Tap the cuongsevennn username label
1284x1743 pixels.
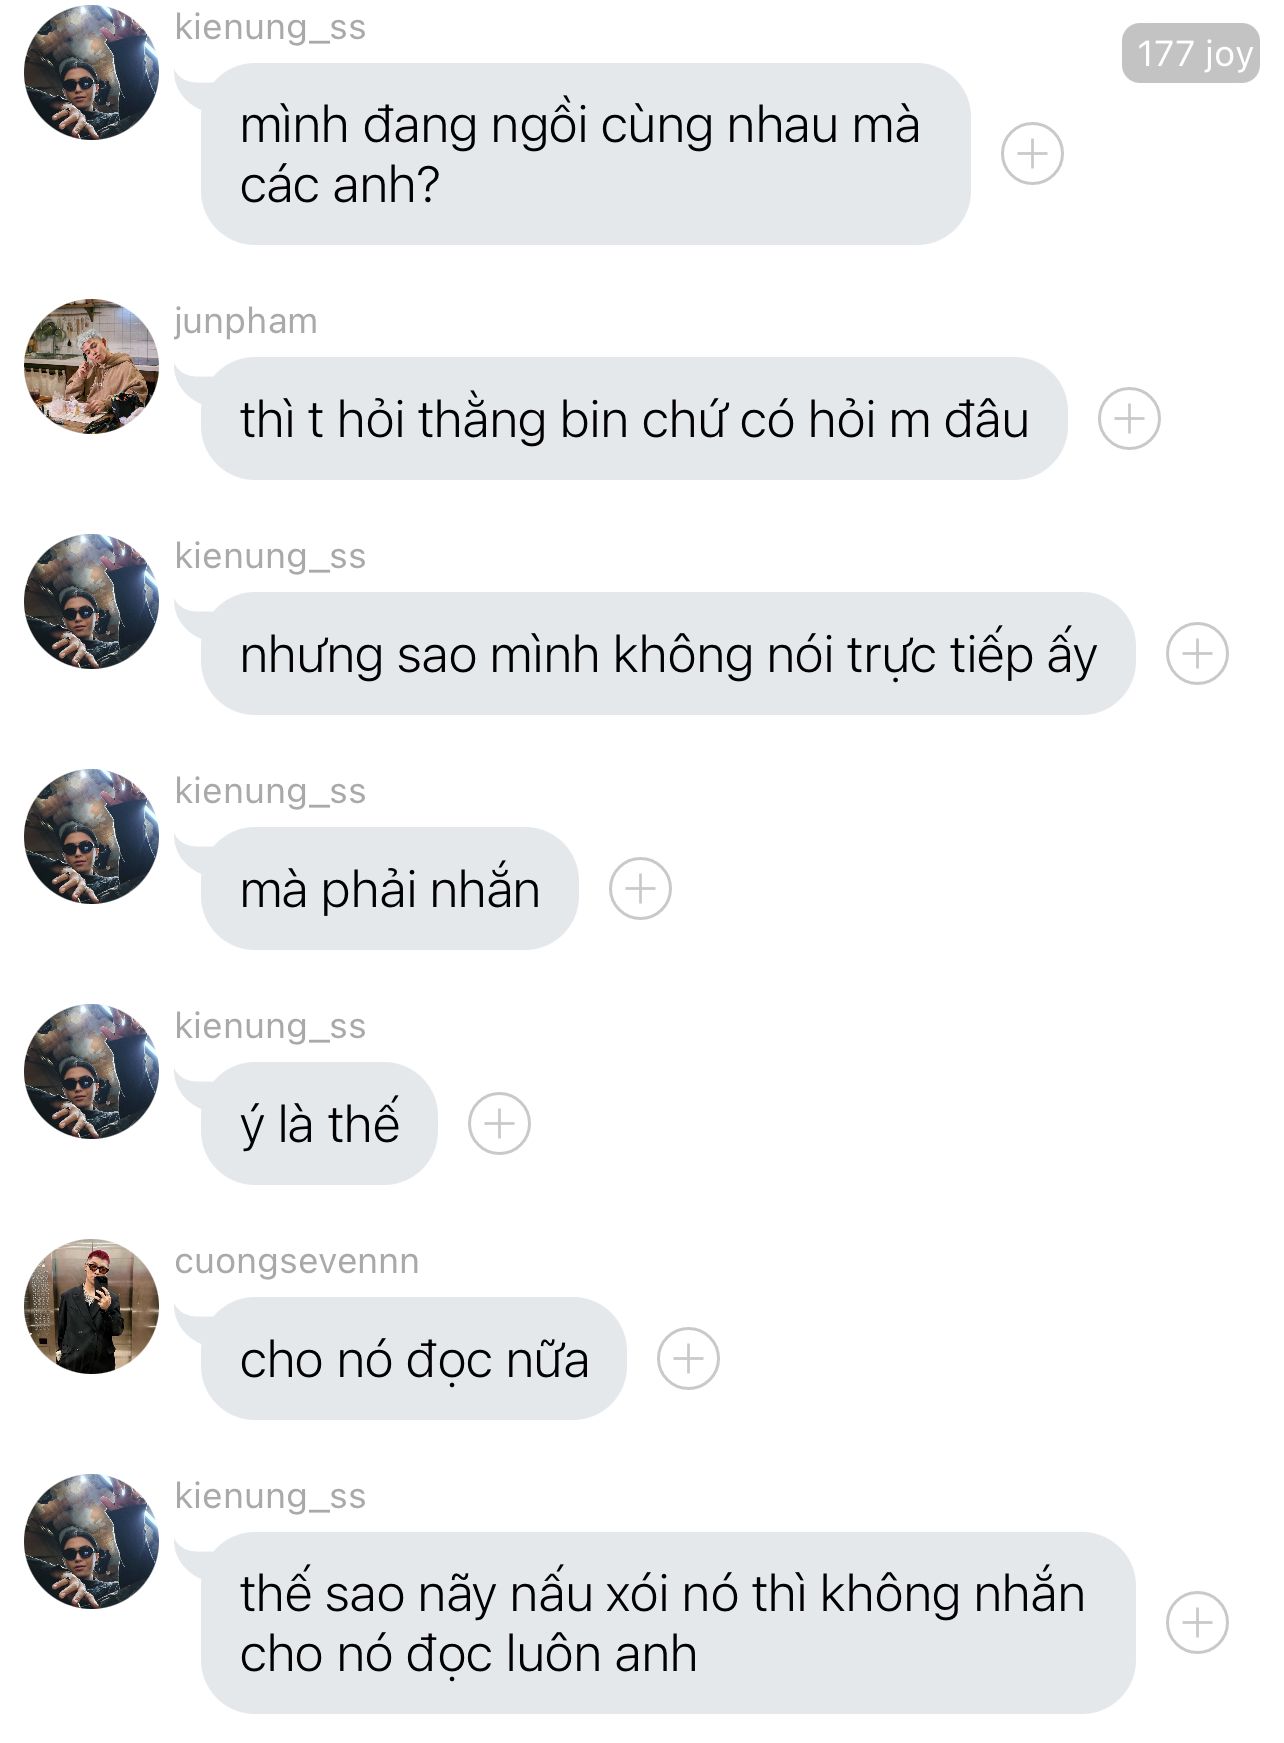pos(297,1261)
